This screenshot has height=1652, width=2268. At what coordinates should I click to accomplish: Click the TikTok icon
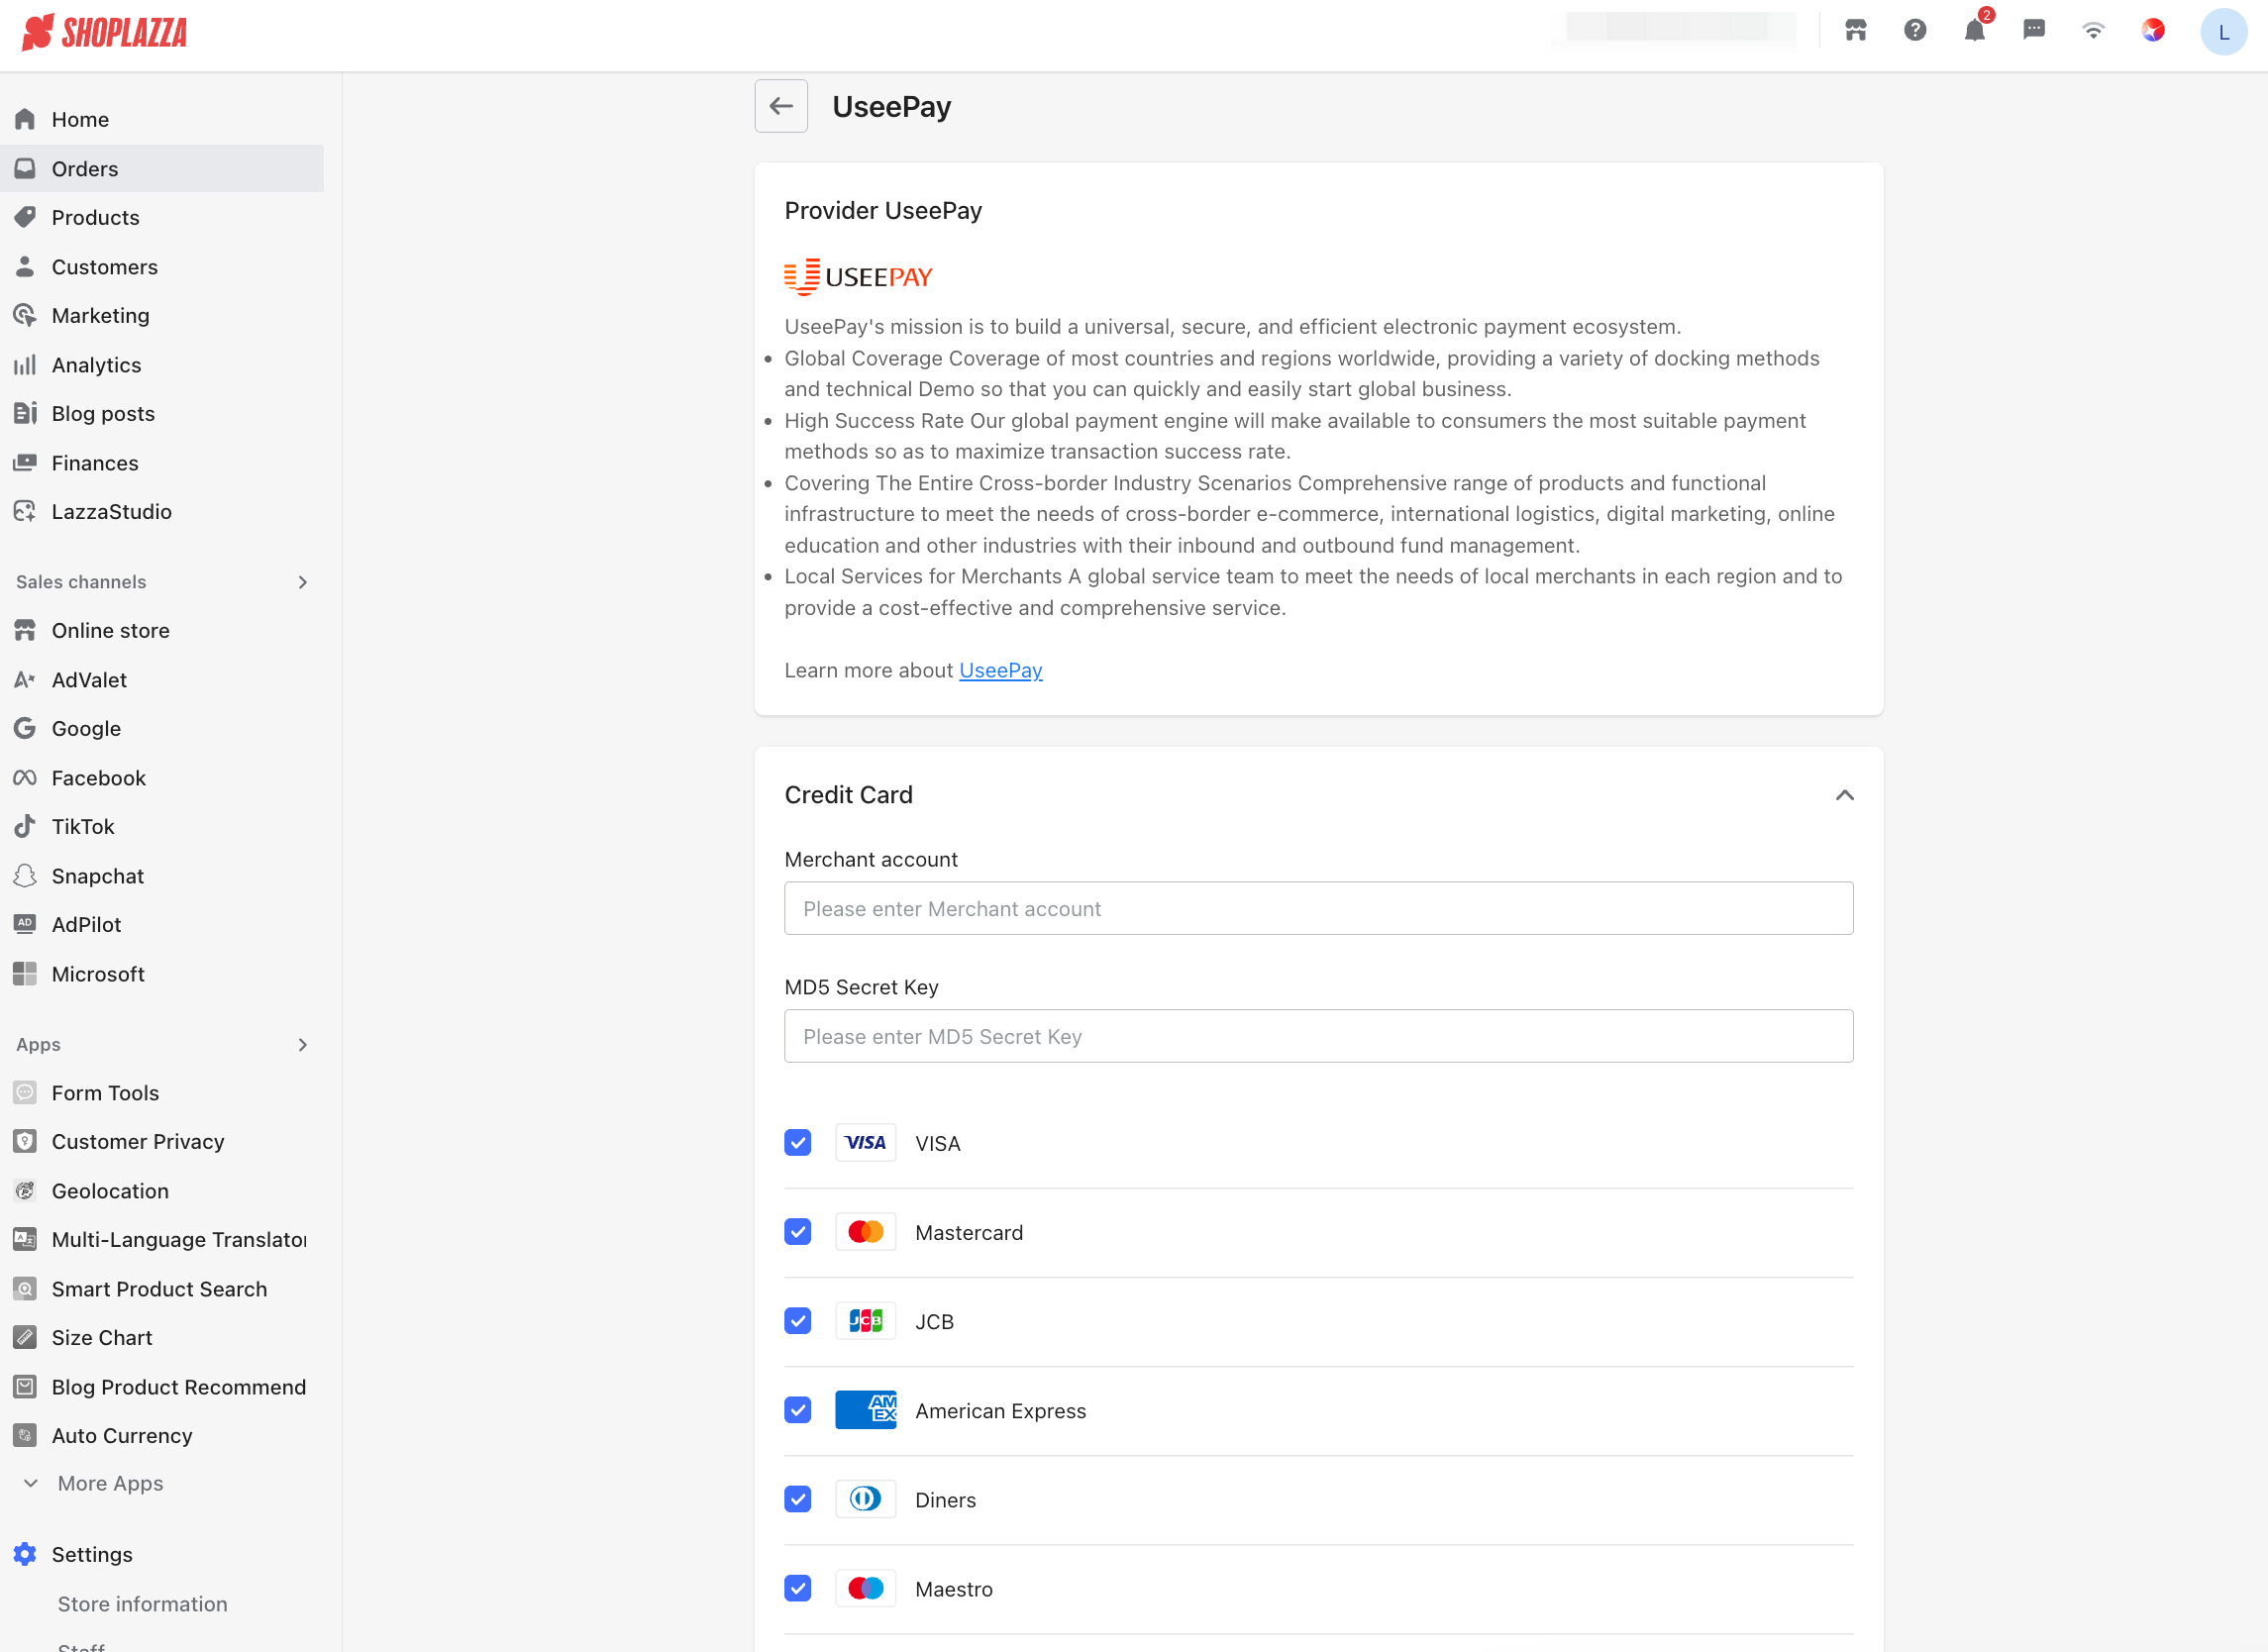pos(25,826)
